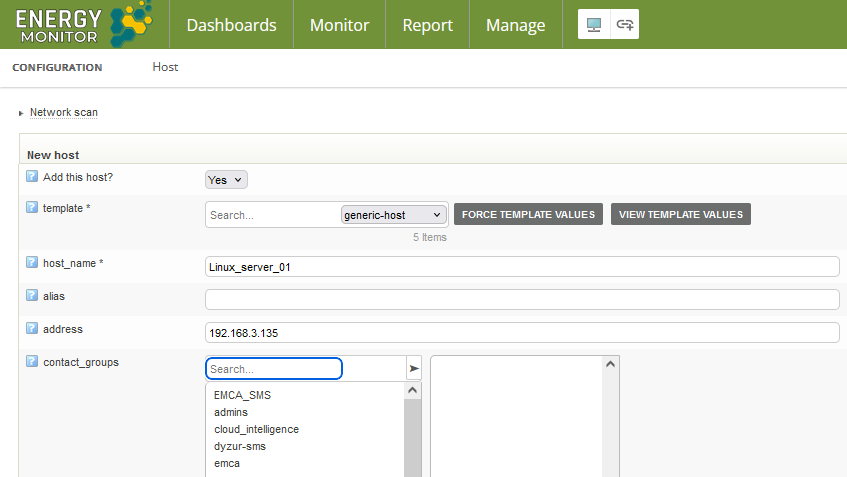847x477 pixels.
Task: Select cloud_intelligence in contact groups list
Action: (x=256, y=429)
